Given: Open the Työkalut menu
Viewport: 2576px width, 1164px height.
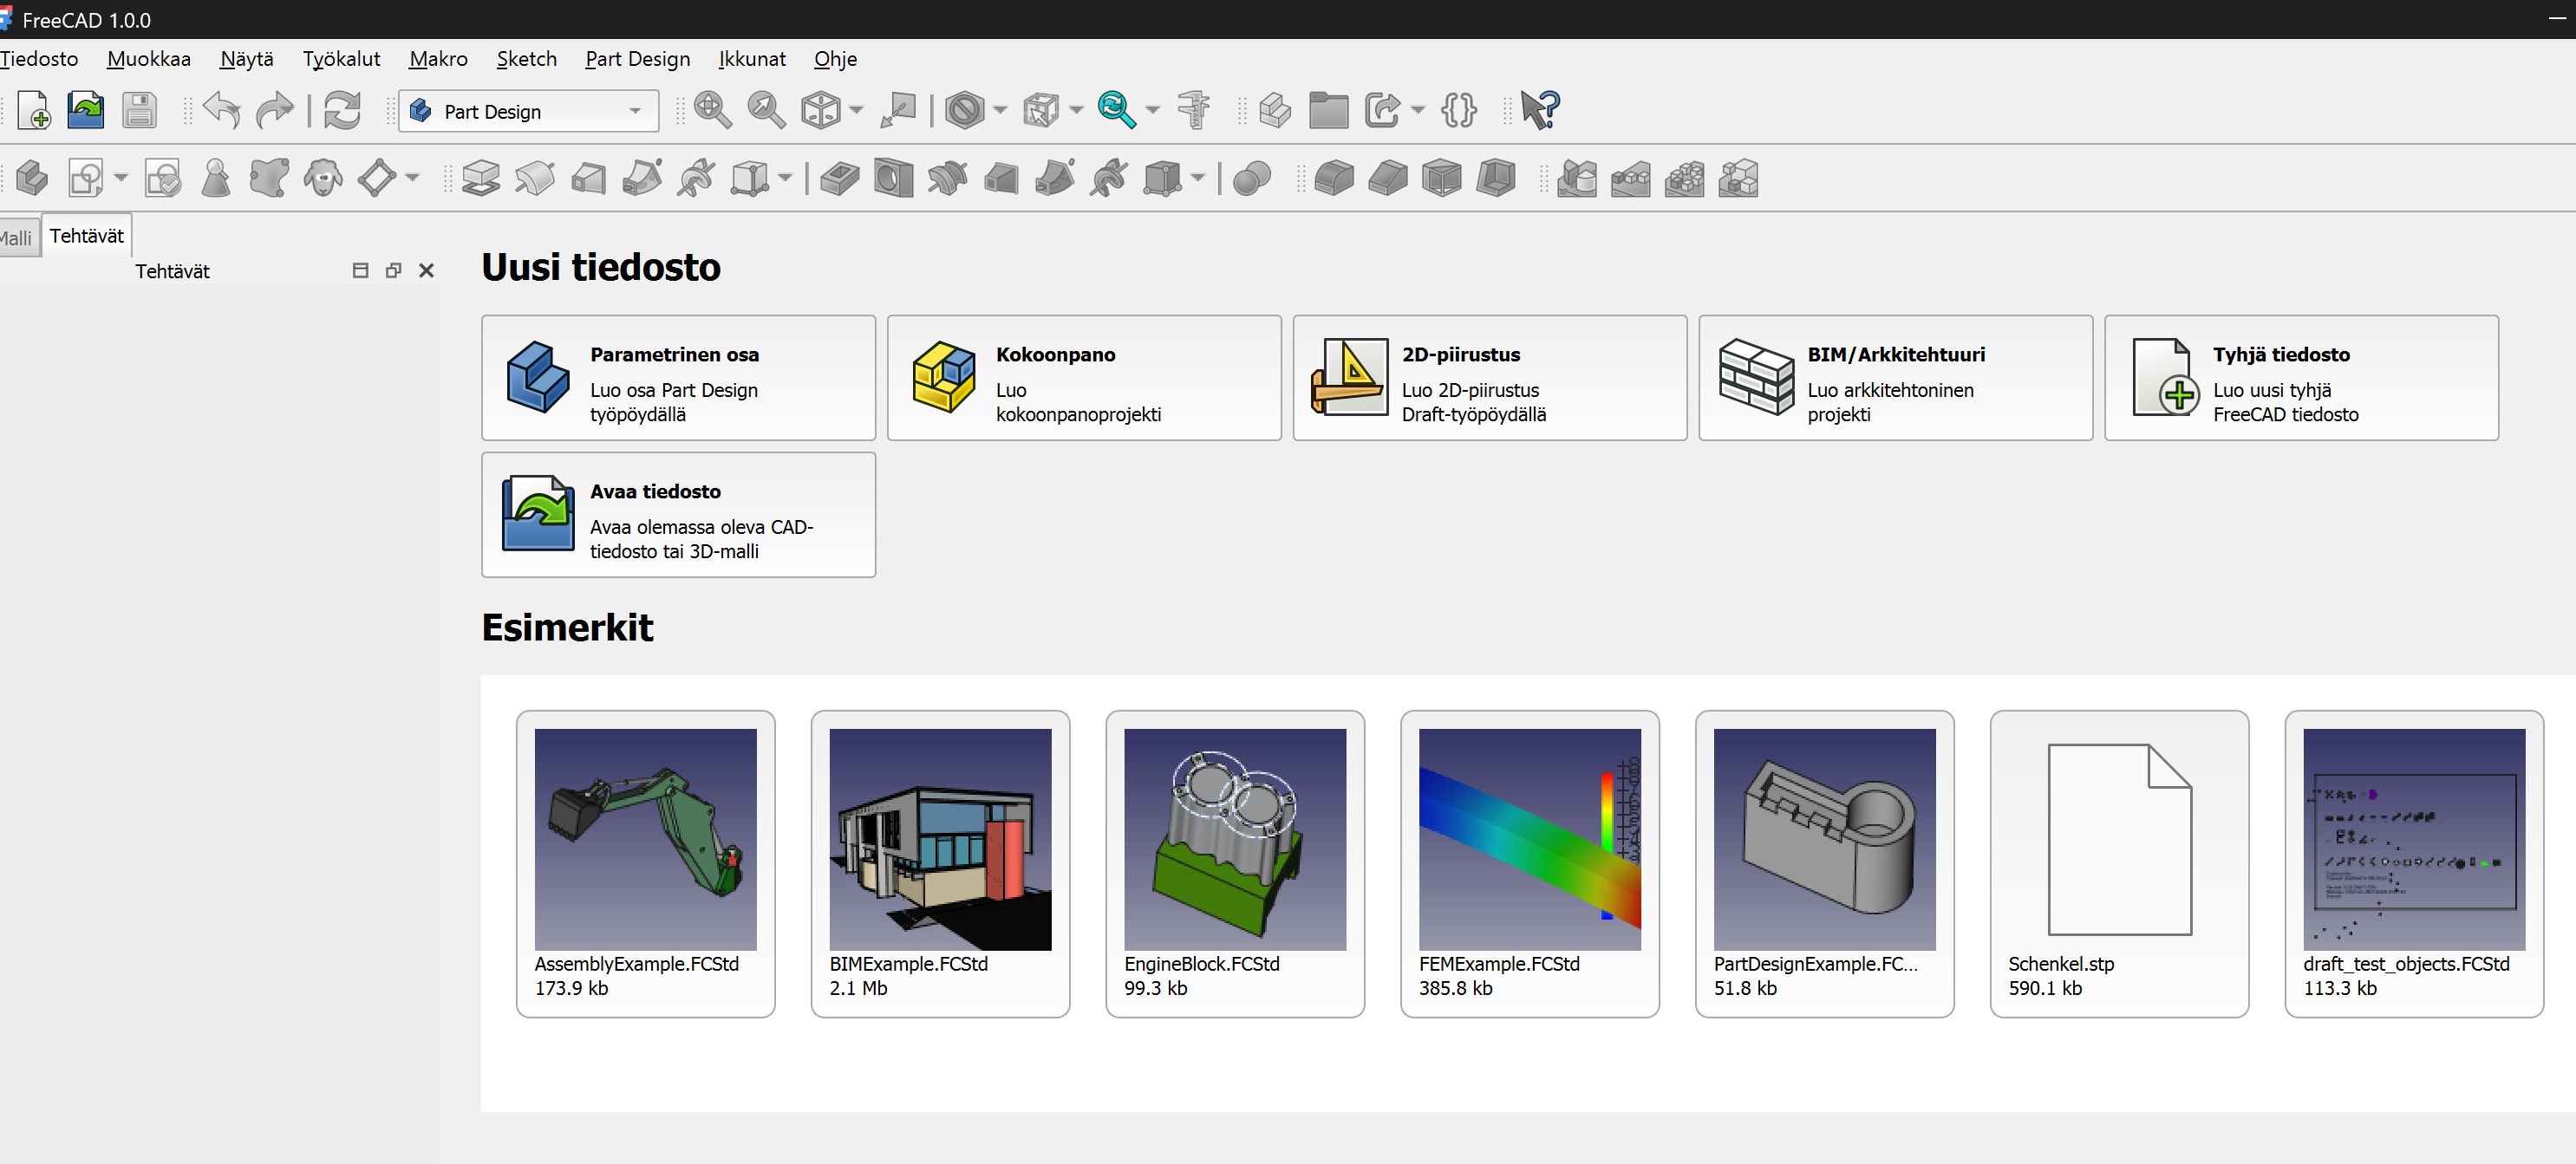Looking at the screenshot, I should point(341,59).
